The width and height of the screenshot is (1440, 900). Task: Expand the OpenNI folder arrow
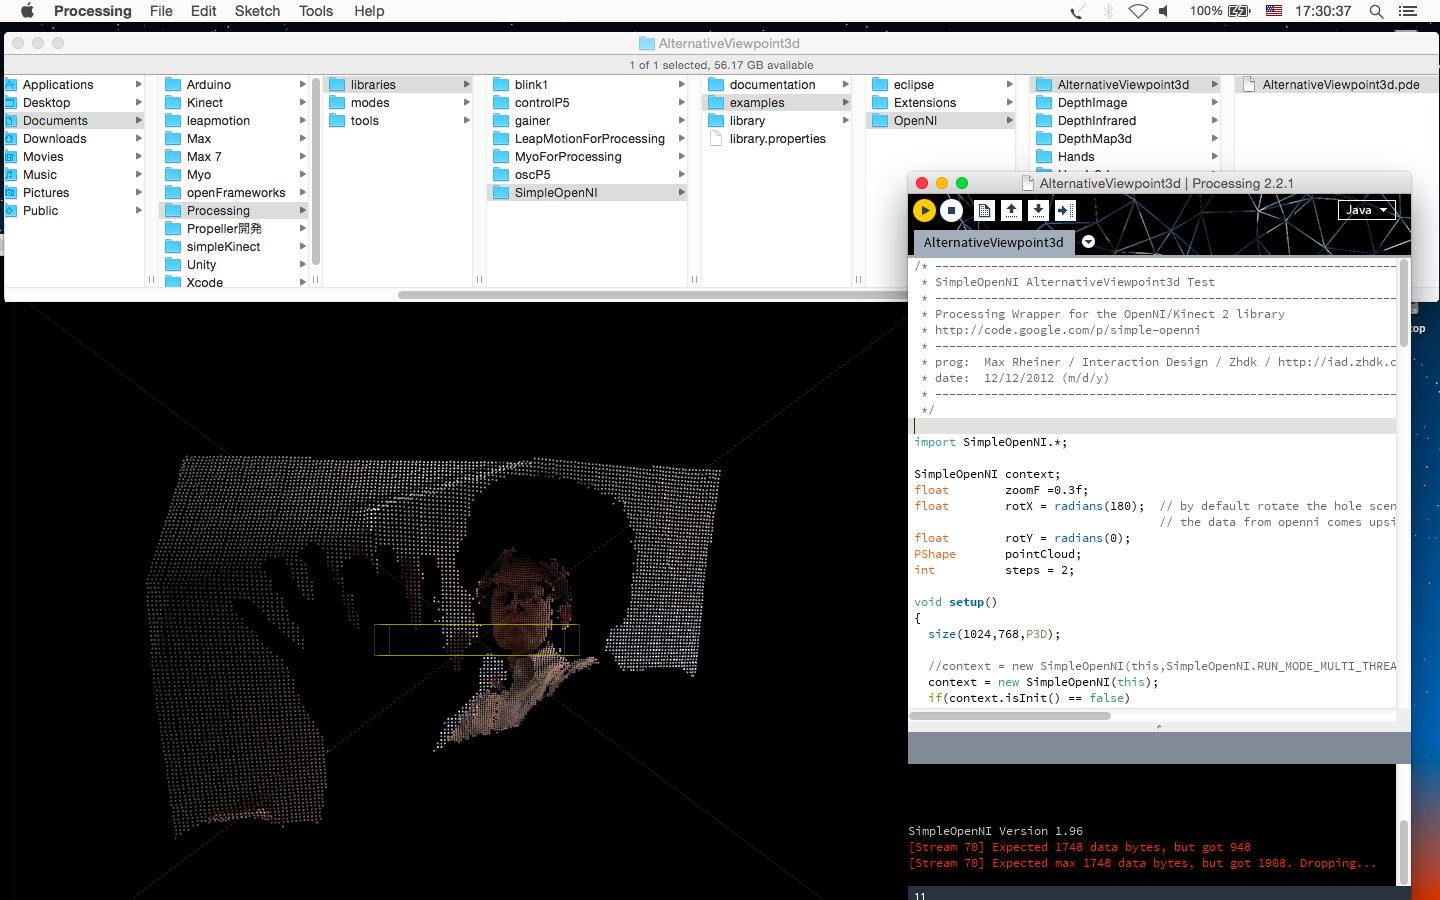tap(1009, 121)
